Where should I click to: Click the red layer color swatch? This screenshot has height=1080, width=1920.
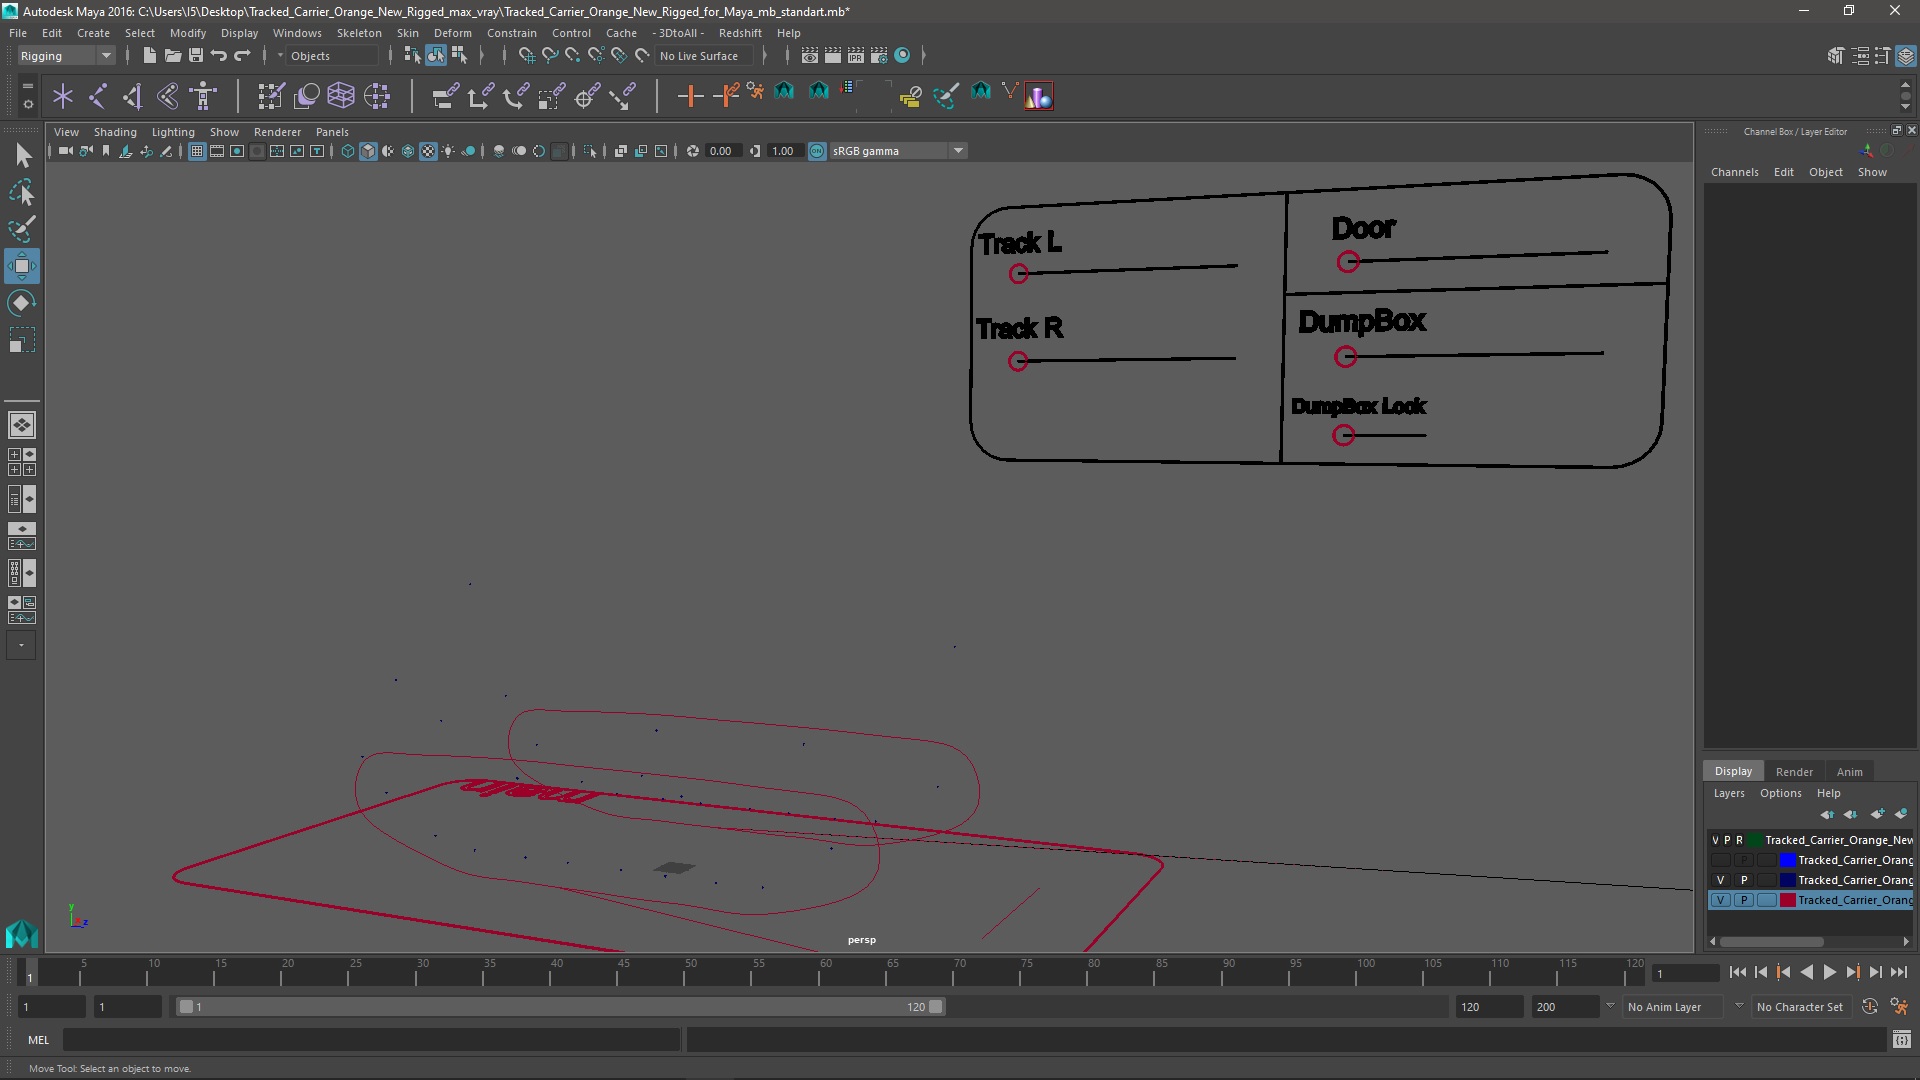[x=1787, y=900]
